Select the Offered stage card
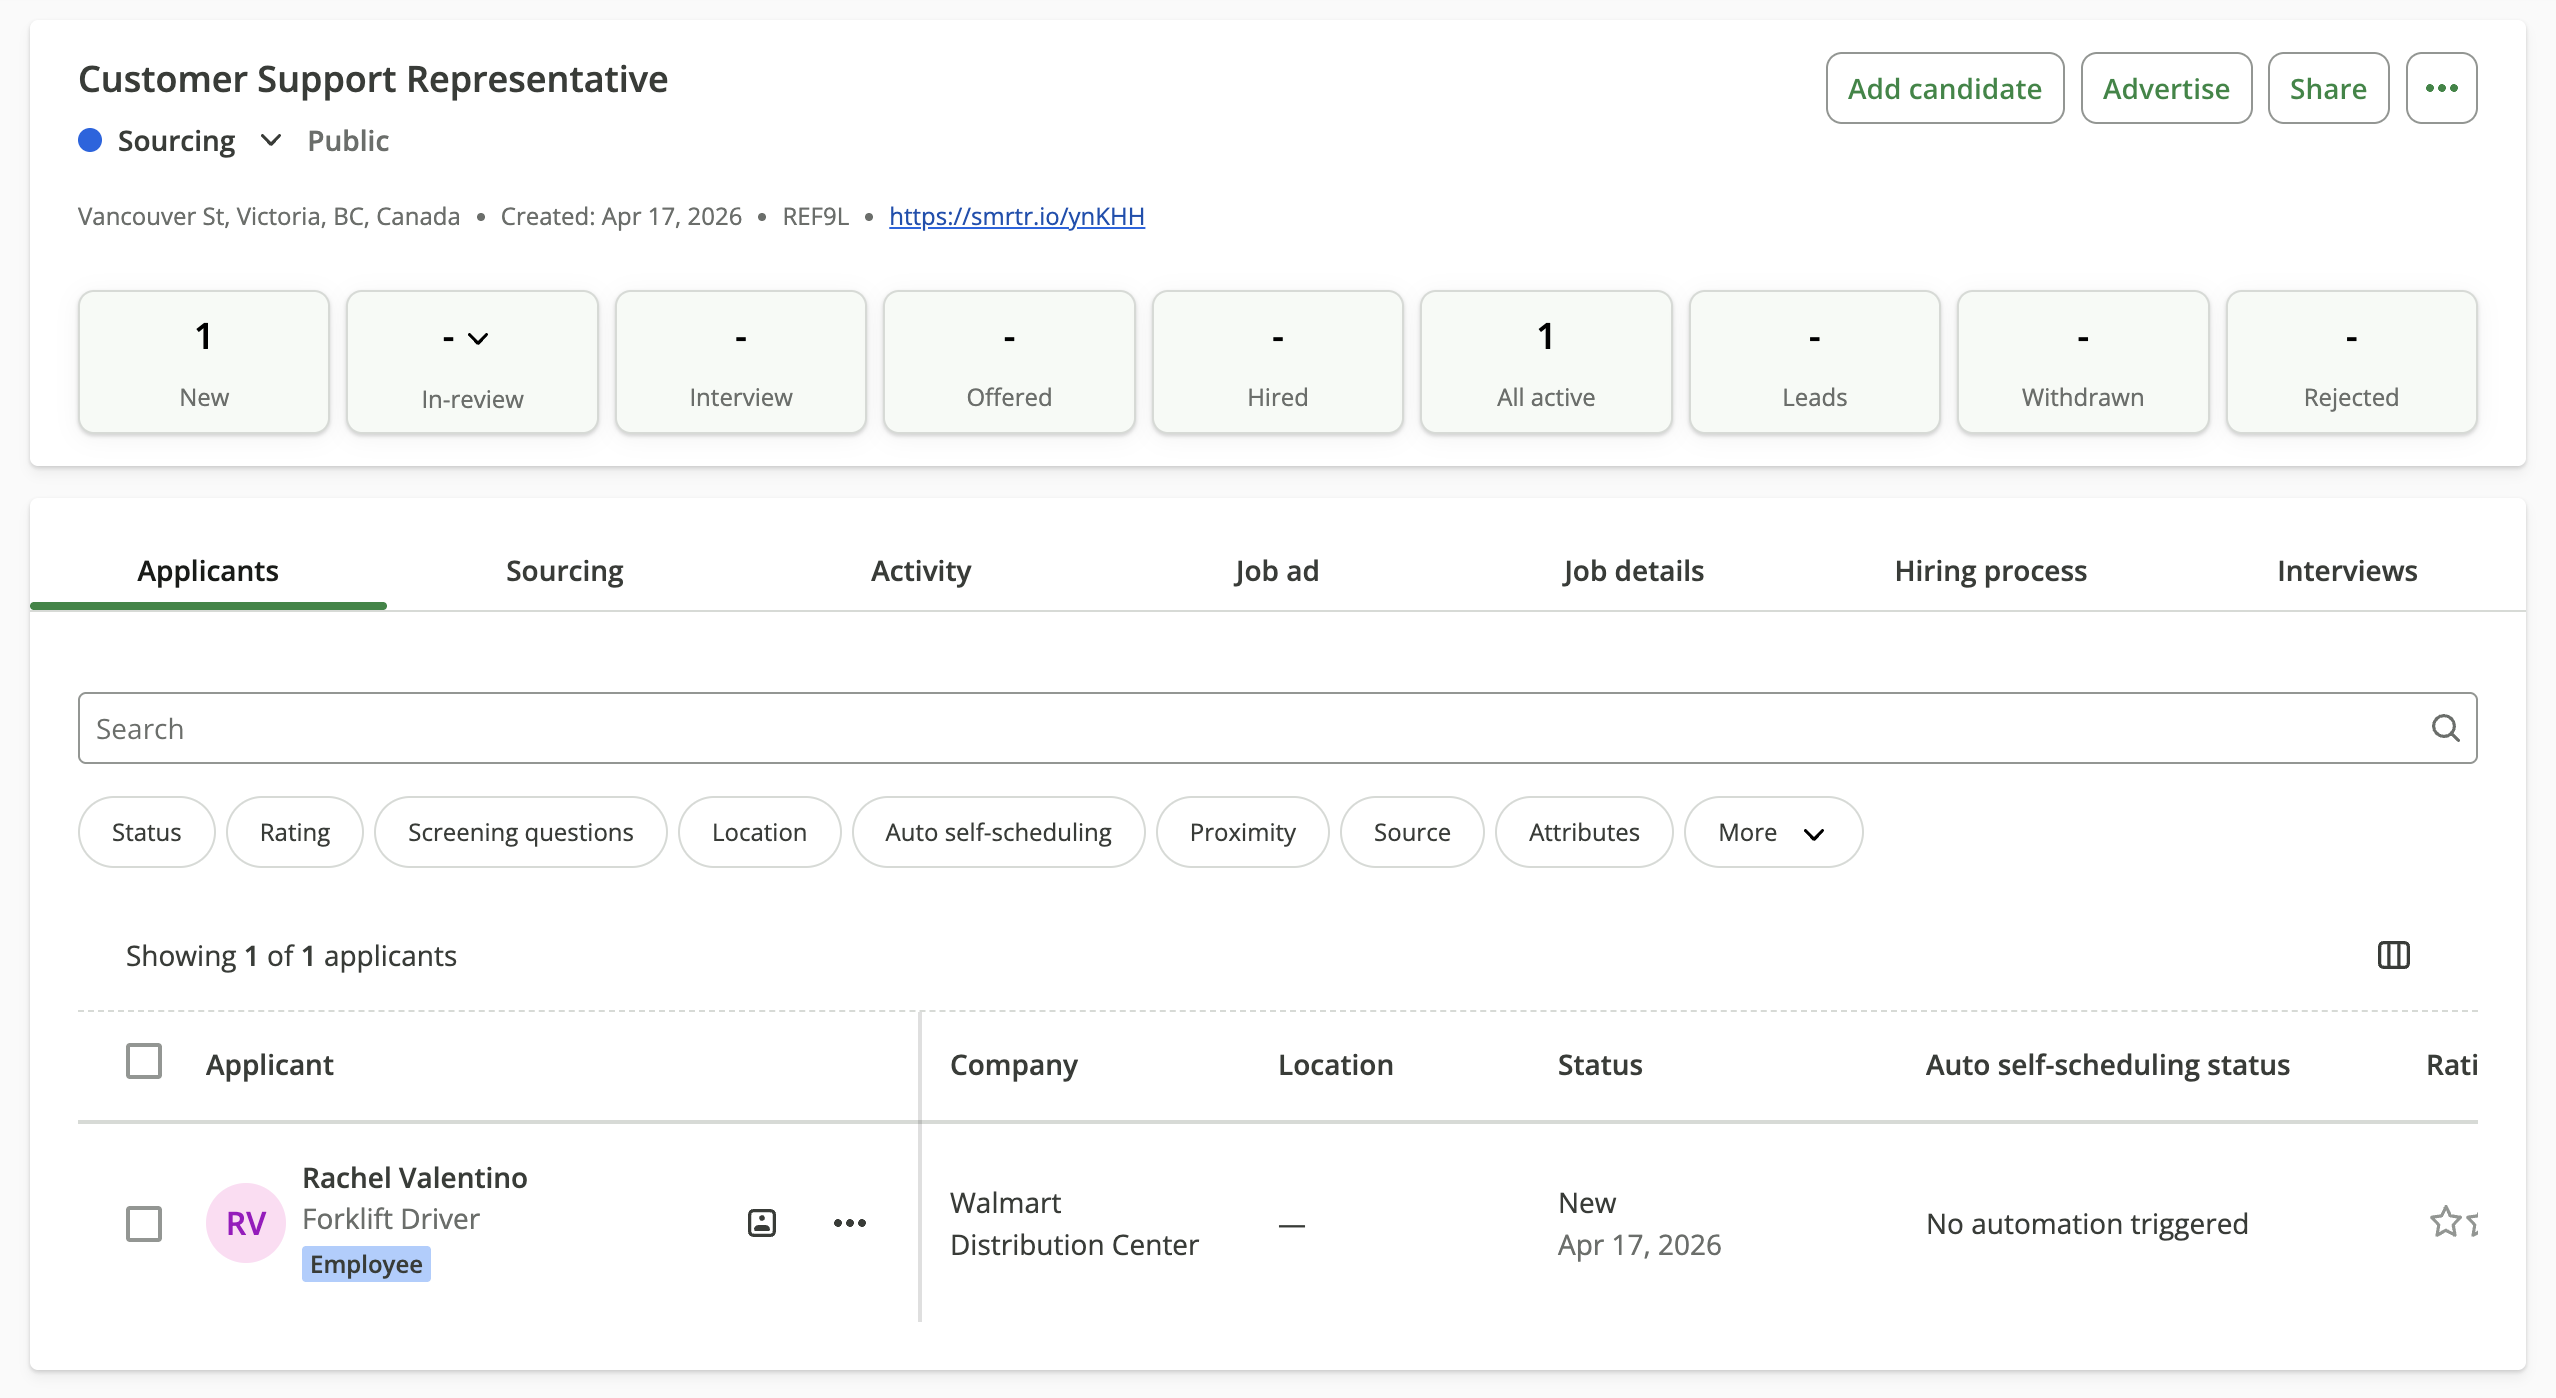Viewport: 2556px width, 1398px height. [1009, 362]
